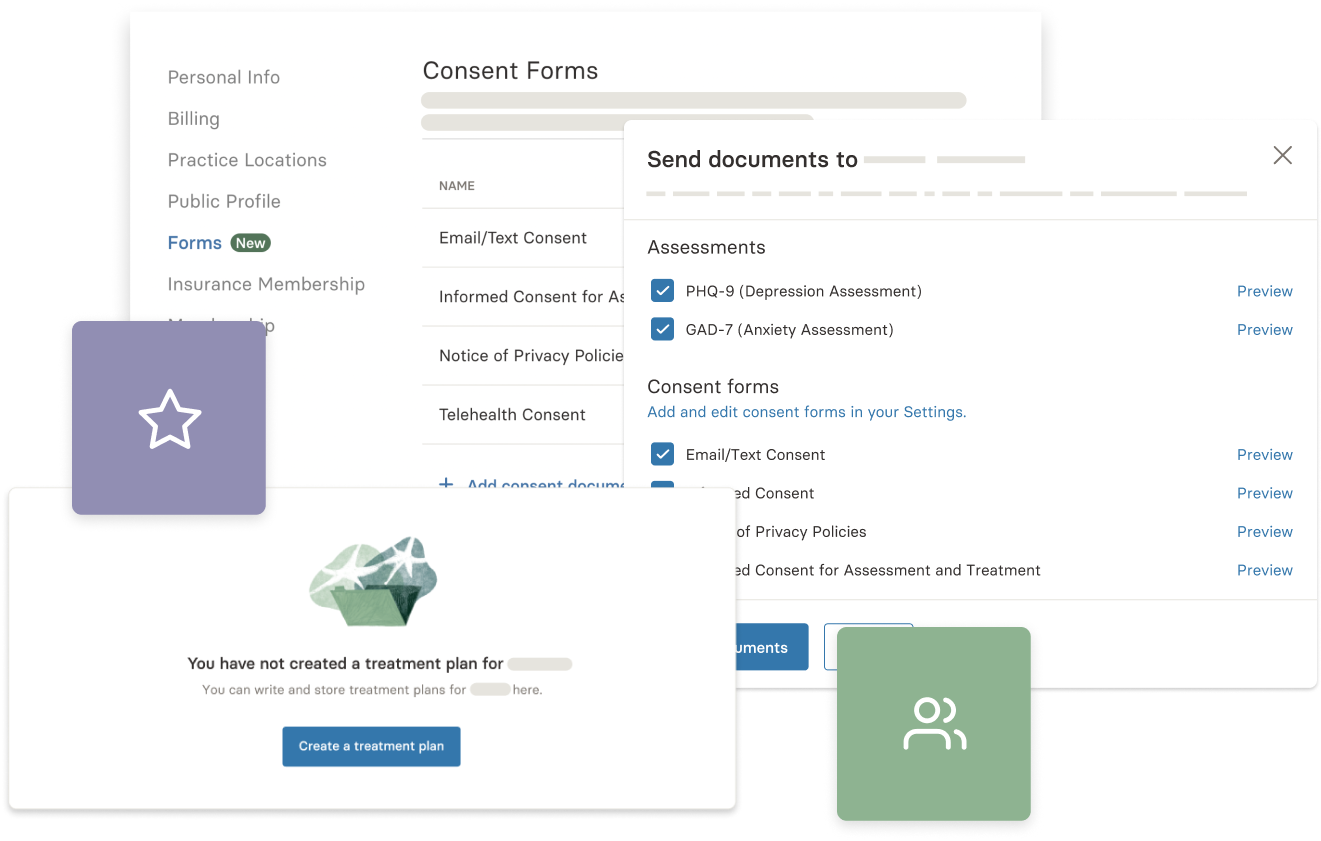
Task: Open the Public Profile section
Action: point(224,201)
